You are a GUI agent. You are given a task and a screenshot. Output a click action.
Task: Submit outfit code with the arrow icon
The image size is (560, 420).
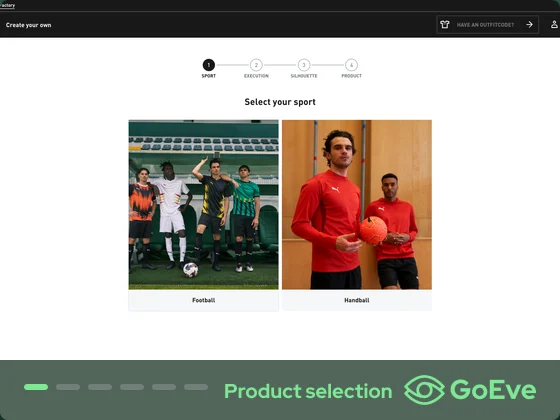pos(529,25)
